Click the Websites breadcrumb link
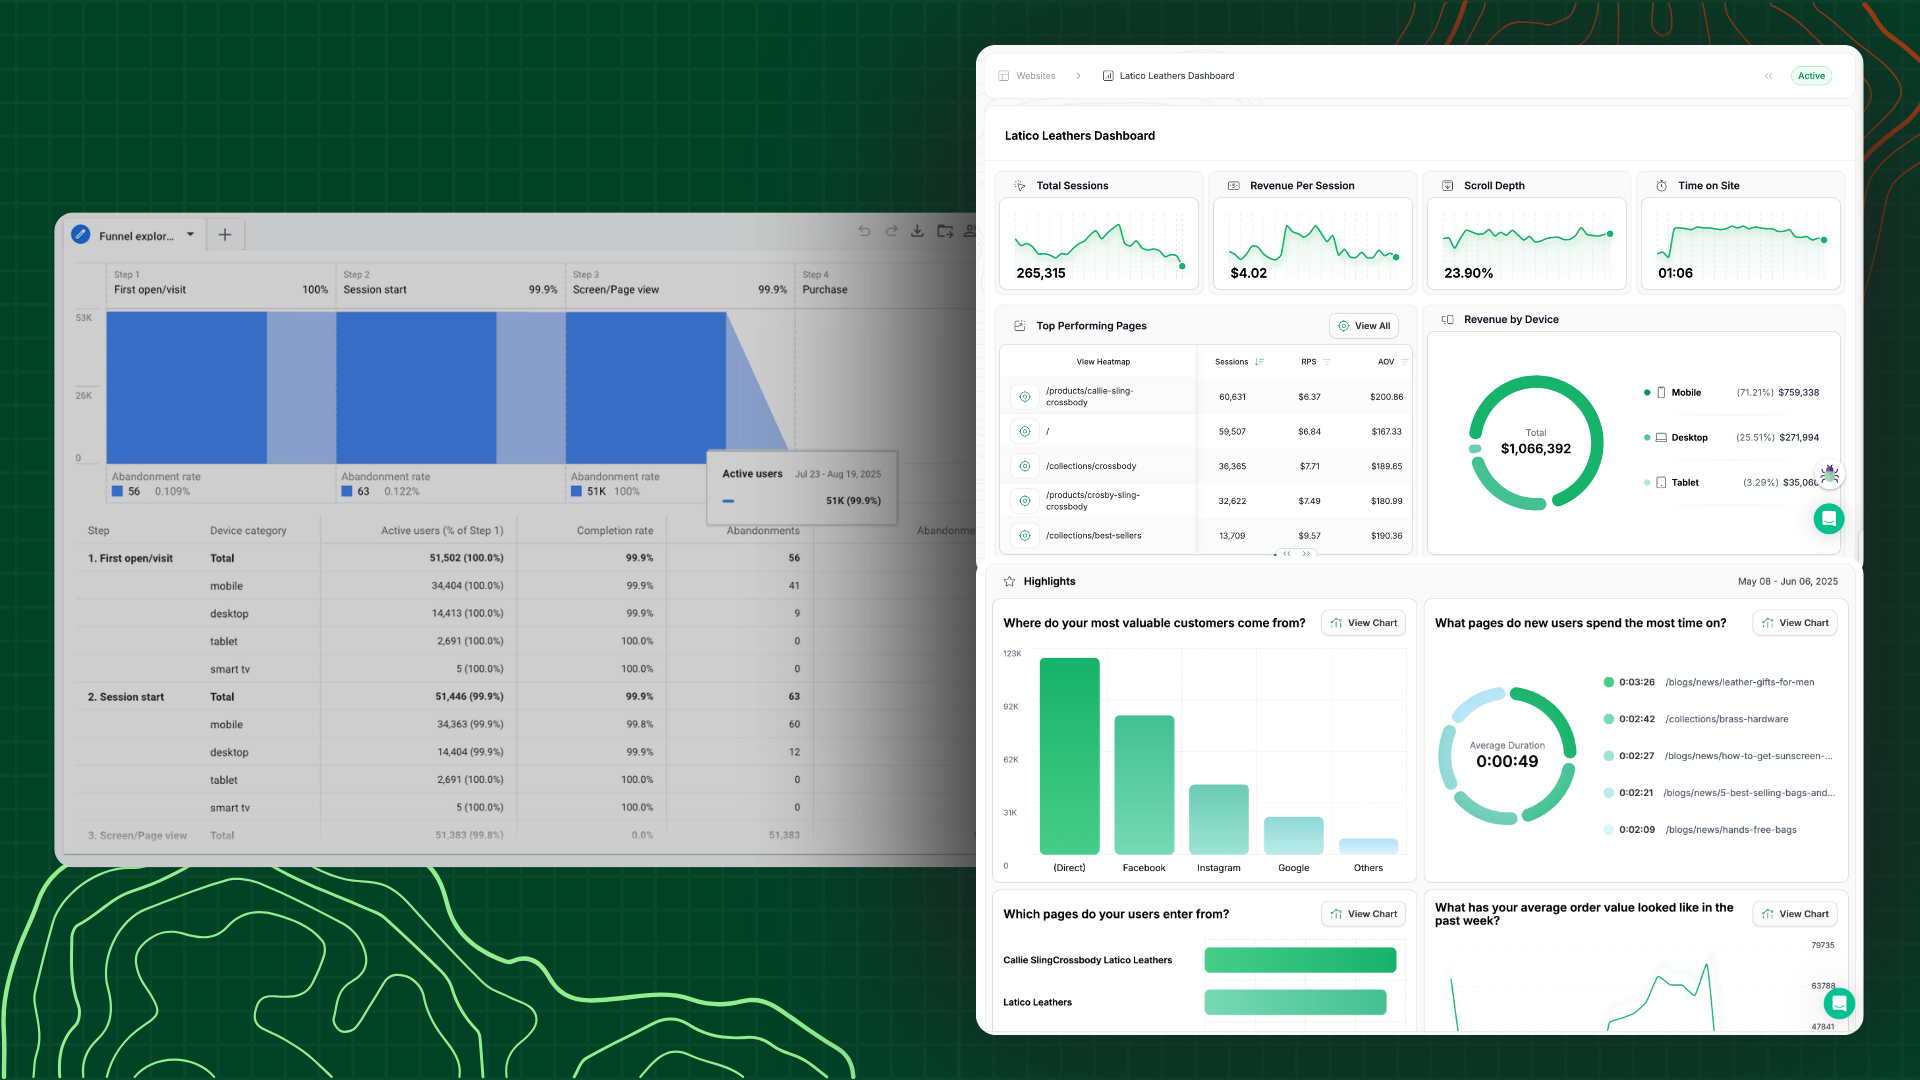 [x=1035, y=76]
